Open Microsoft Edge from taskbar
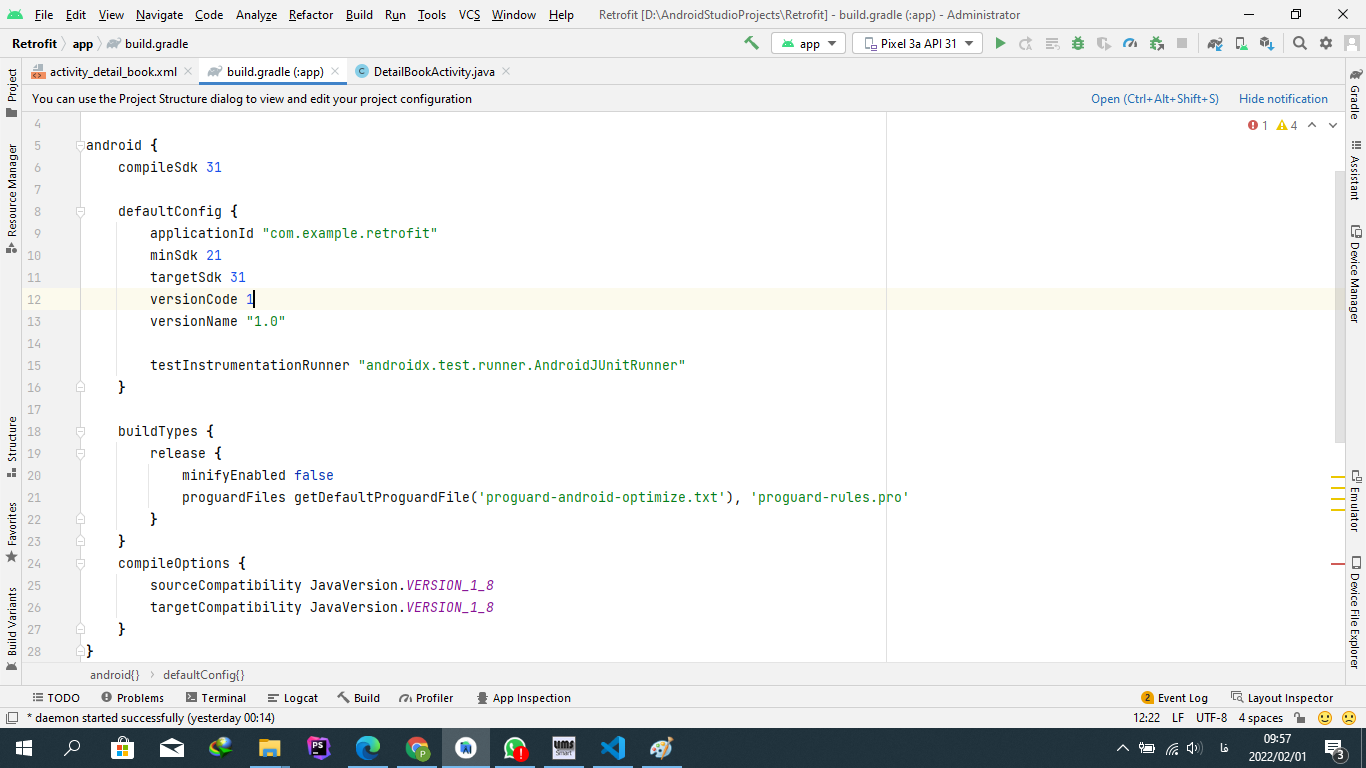This screenshot has height=768, width=1366. click(x=368, y=748)
